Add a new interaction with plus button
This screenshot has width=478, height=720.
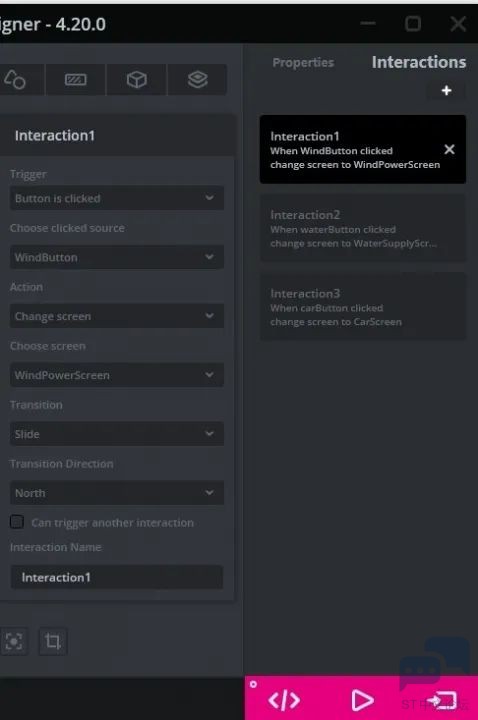(x=446, y=90)
